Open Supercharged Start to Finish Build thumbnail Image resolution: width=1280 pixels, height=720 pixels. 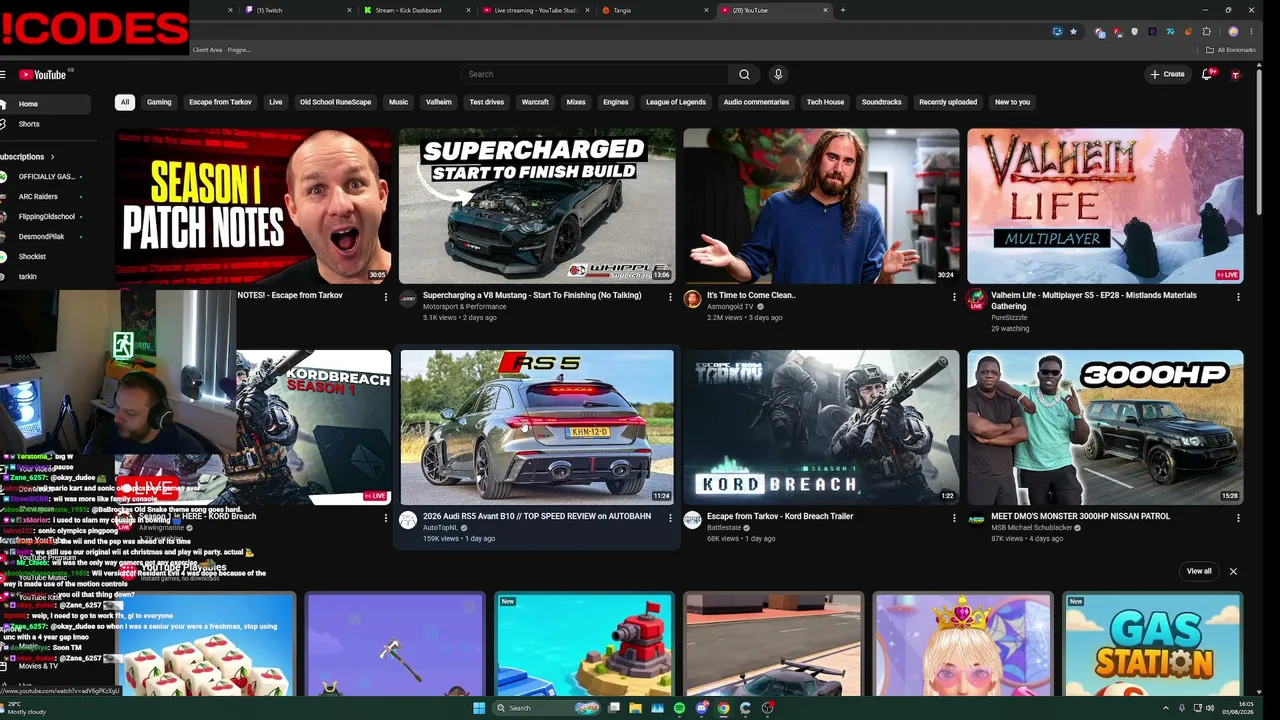click(x=537, y=206)
